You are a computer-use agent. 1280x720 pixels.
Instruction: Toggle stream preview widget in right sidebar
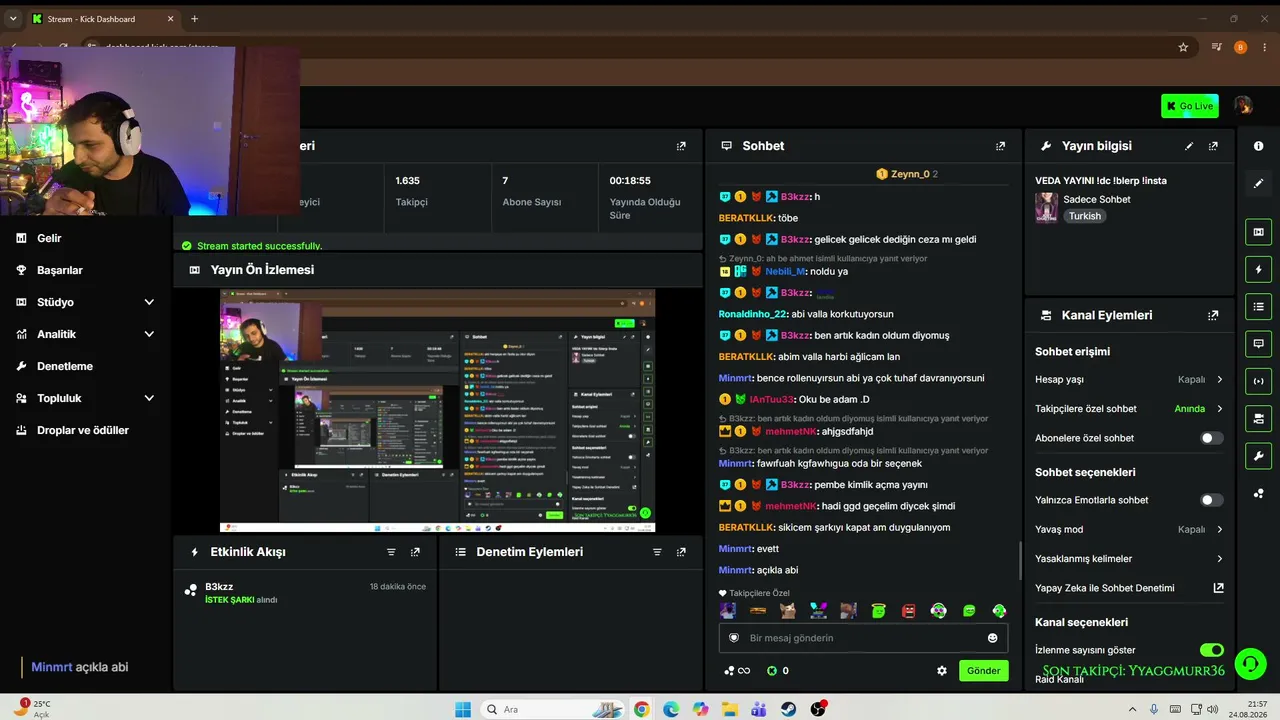pos(1258,232)
